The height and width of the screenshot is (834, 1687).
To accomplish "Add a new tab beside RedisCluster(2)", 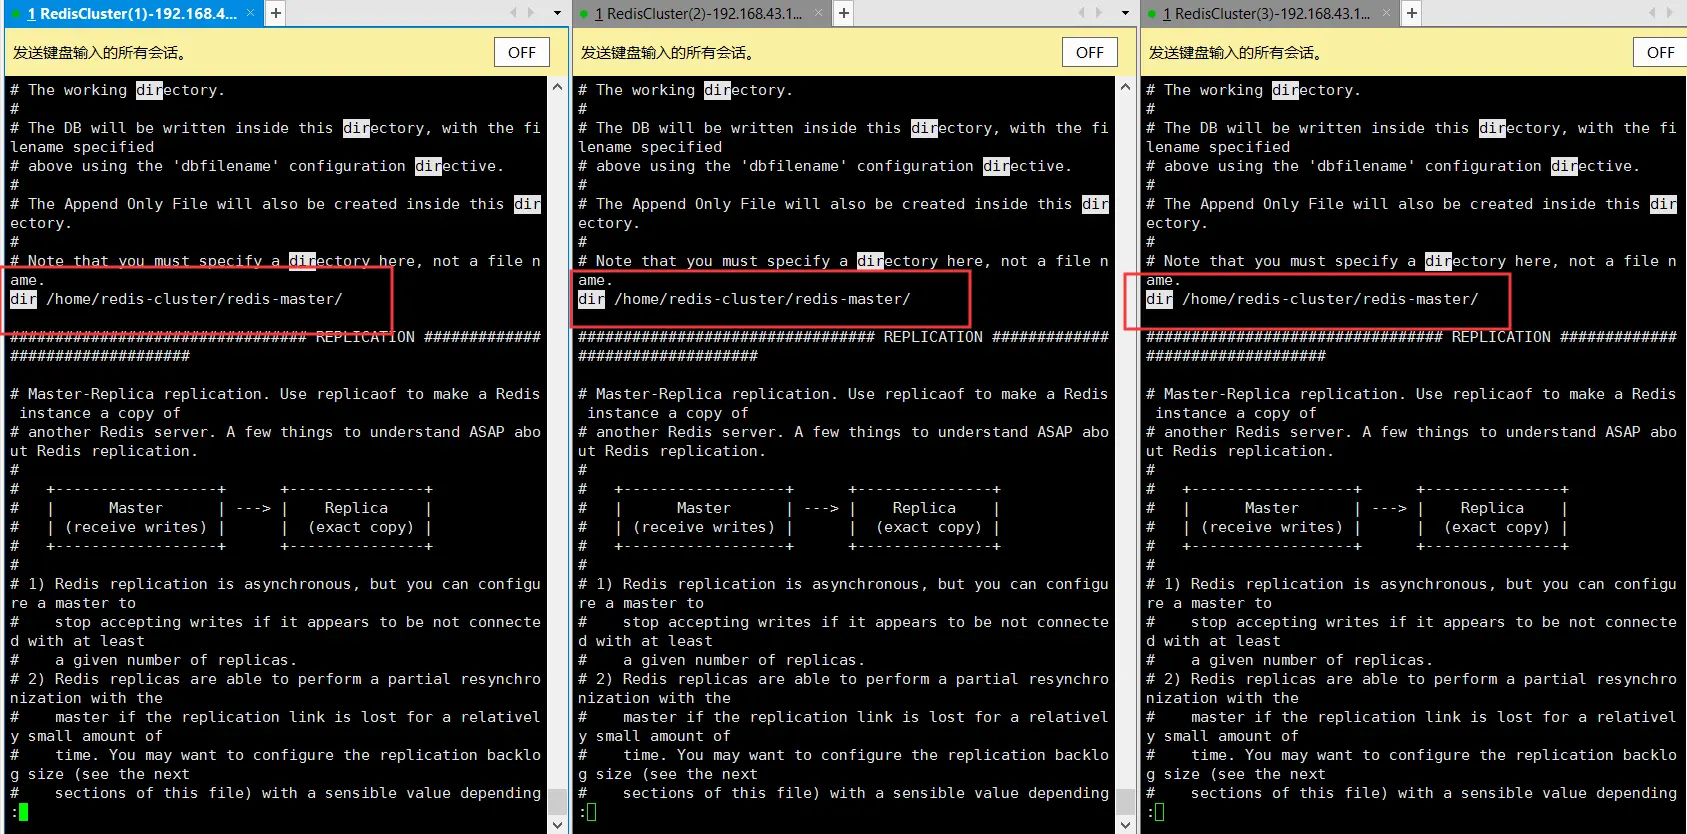I will pyautogui.click(x=844, y=13).
